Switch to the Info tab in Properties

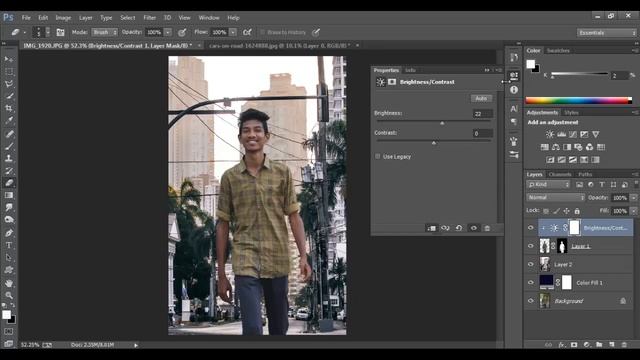(x=410, y=70)
